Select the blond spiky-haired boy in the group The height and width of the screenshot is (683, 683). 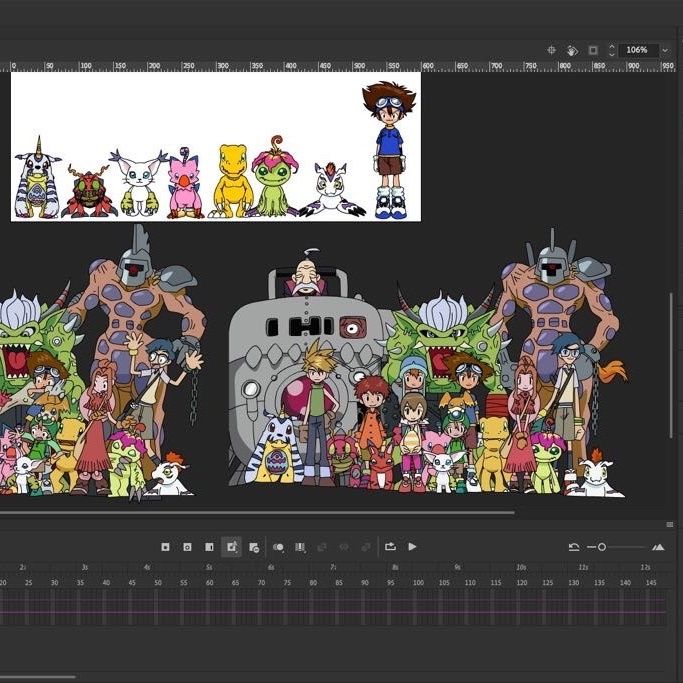[318, 413]
